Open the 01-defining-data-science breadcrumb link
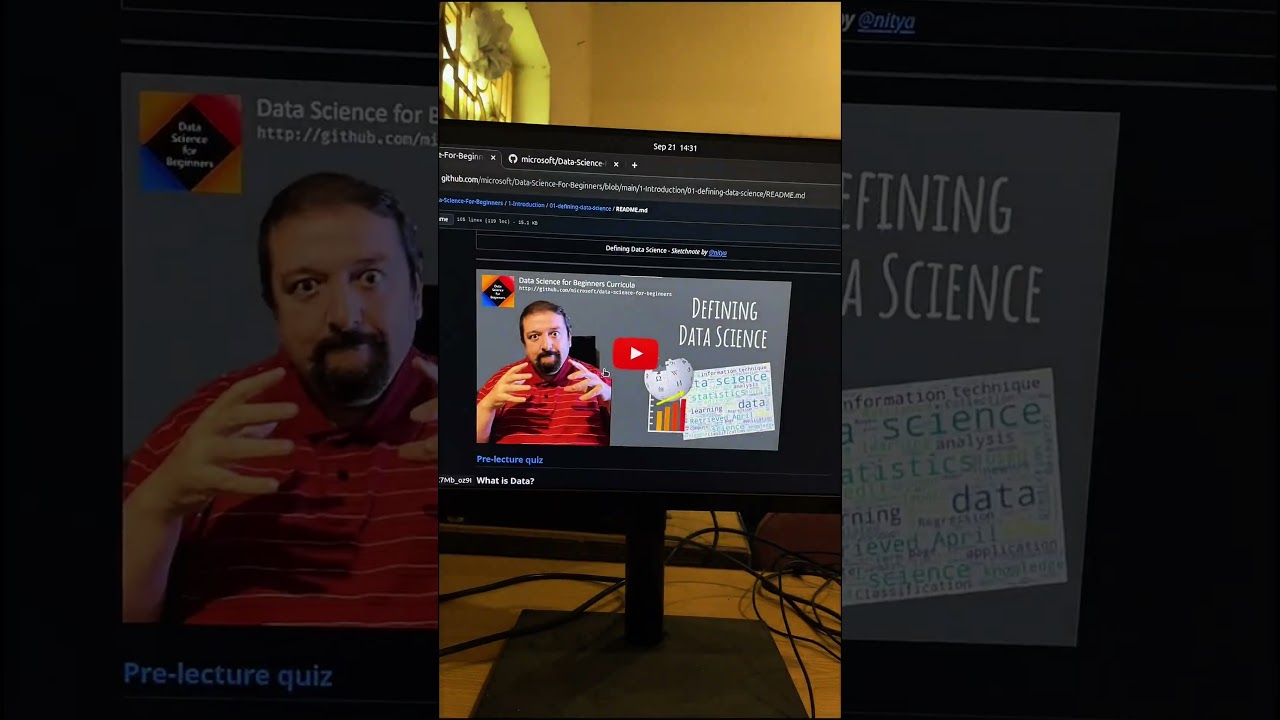 [580, 207]
